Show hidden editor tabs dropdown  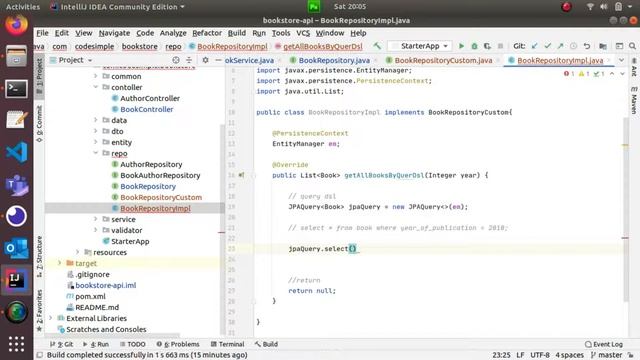click(621, 60)
